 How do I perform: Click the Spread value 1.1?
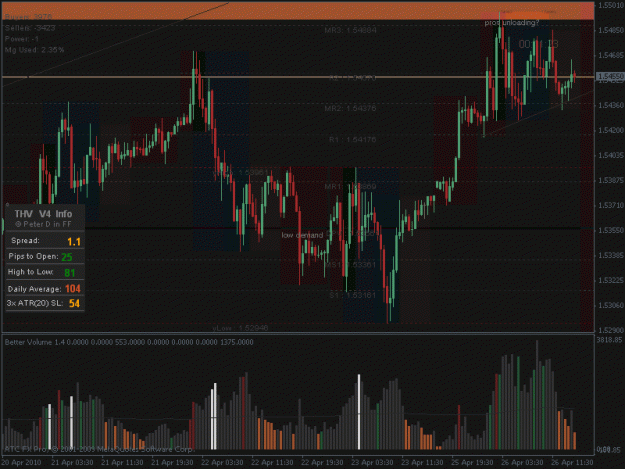[74, 241]
